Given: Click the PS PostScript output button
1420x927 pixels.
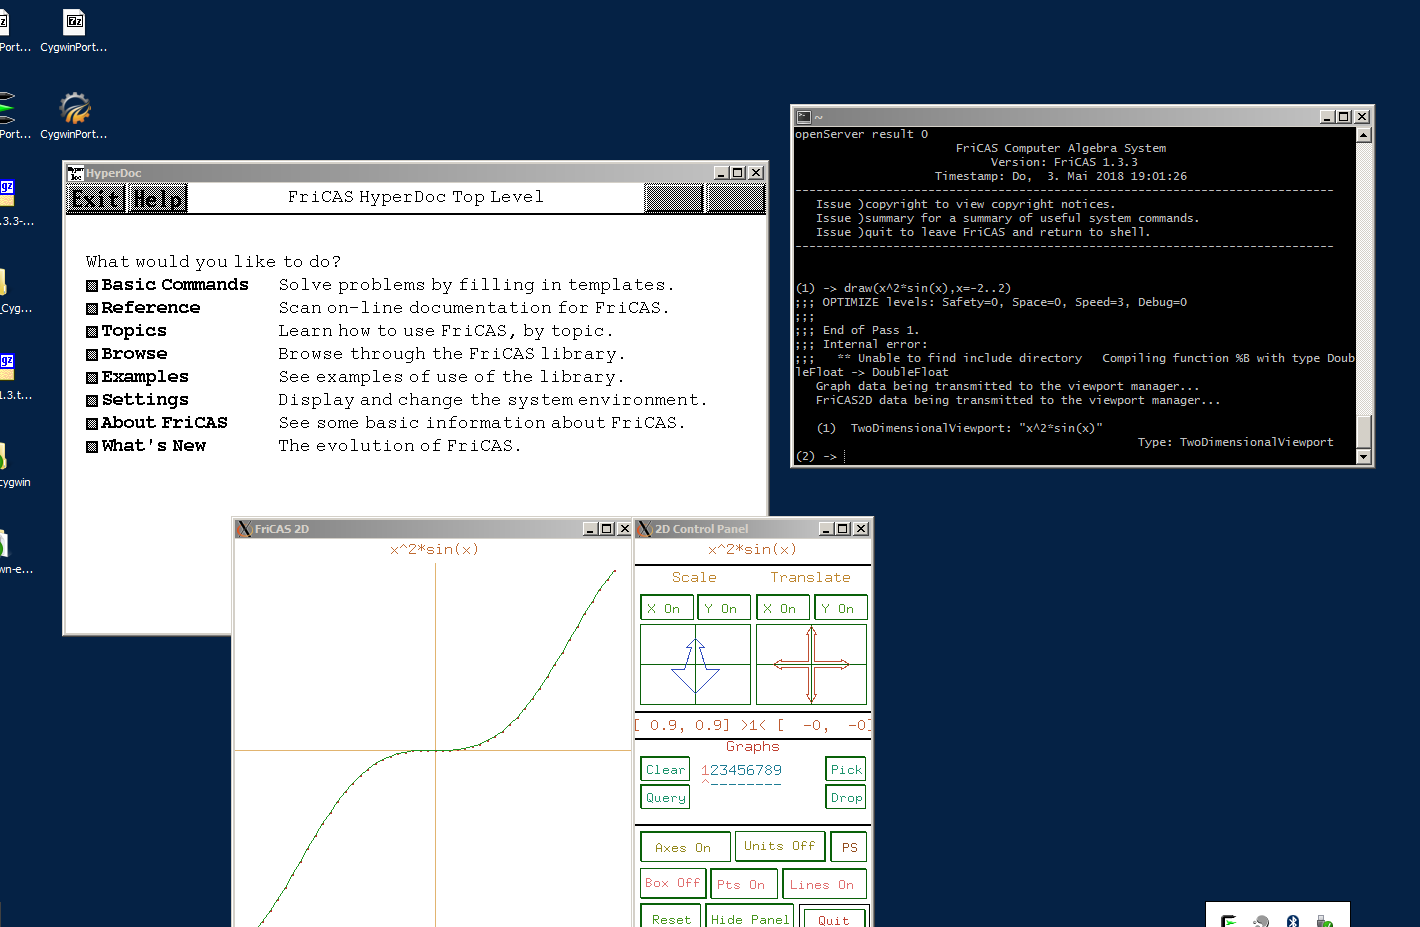Looking at the screenshot, I should [x=849, y=847].
